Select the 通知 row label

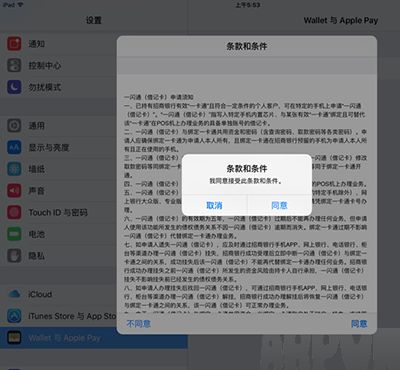click(37, 44)
